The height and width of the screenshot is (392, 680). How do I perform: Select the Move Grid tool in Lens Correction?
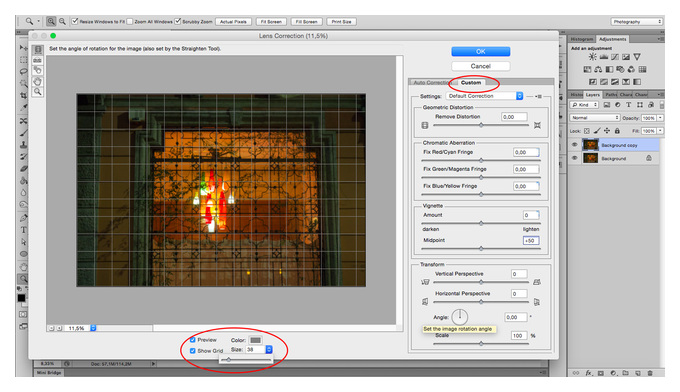click(x=38, y=71)
